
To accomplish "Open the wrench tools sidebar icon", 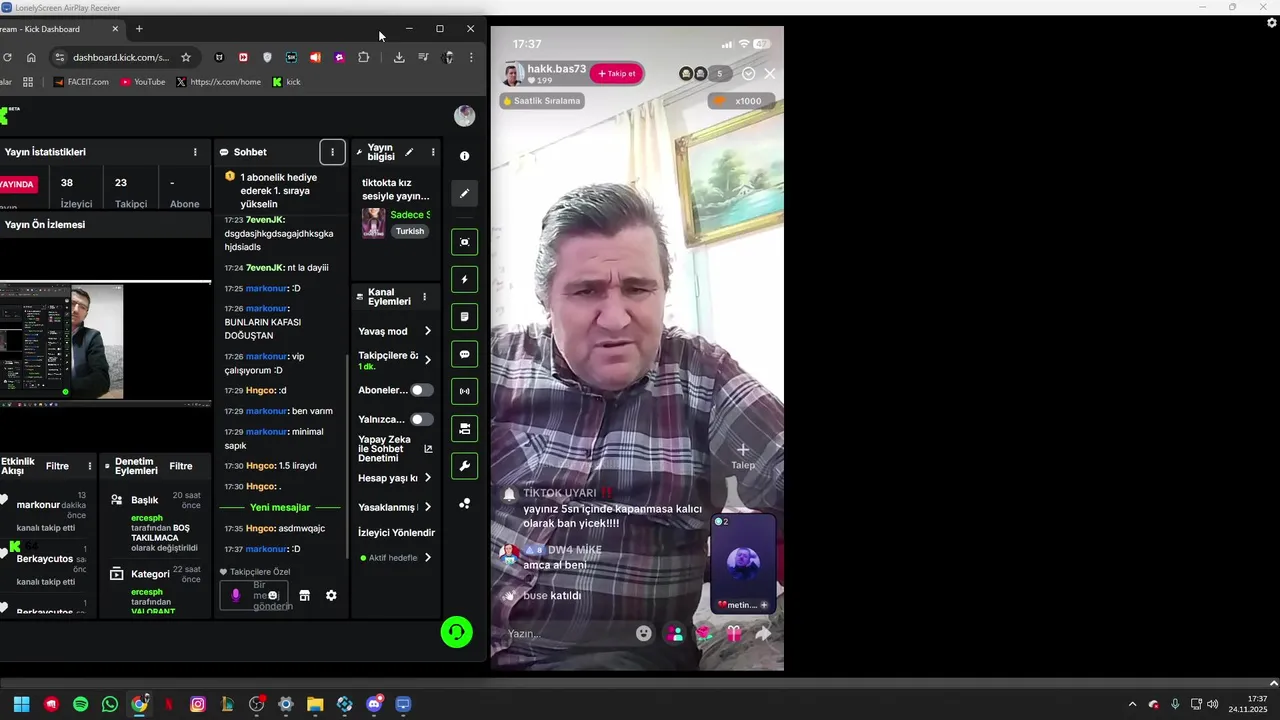I will [x=464, y=466].
